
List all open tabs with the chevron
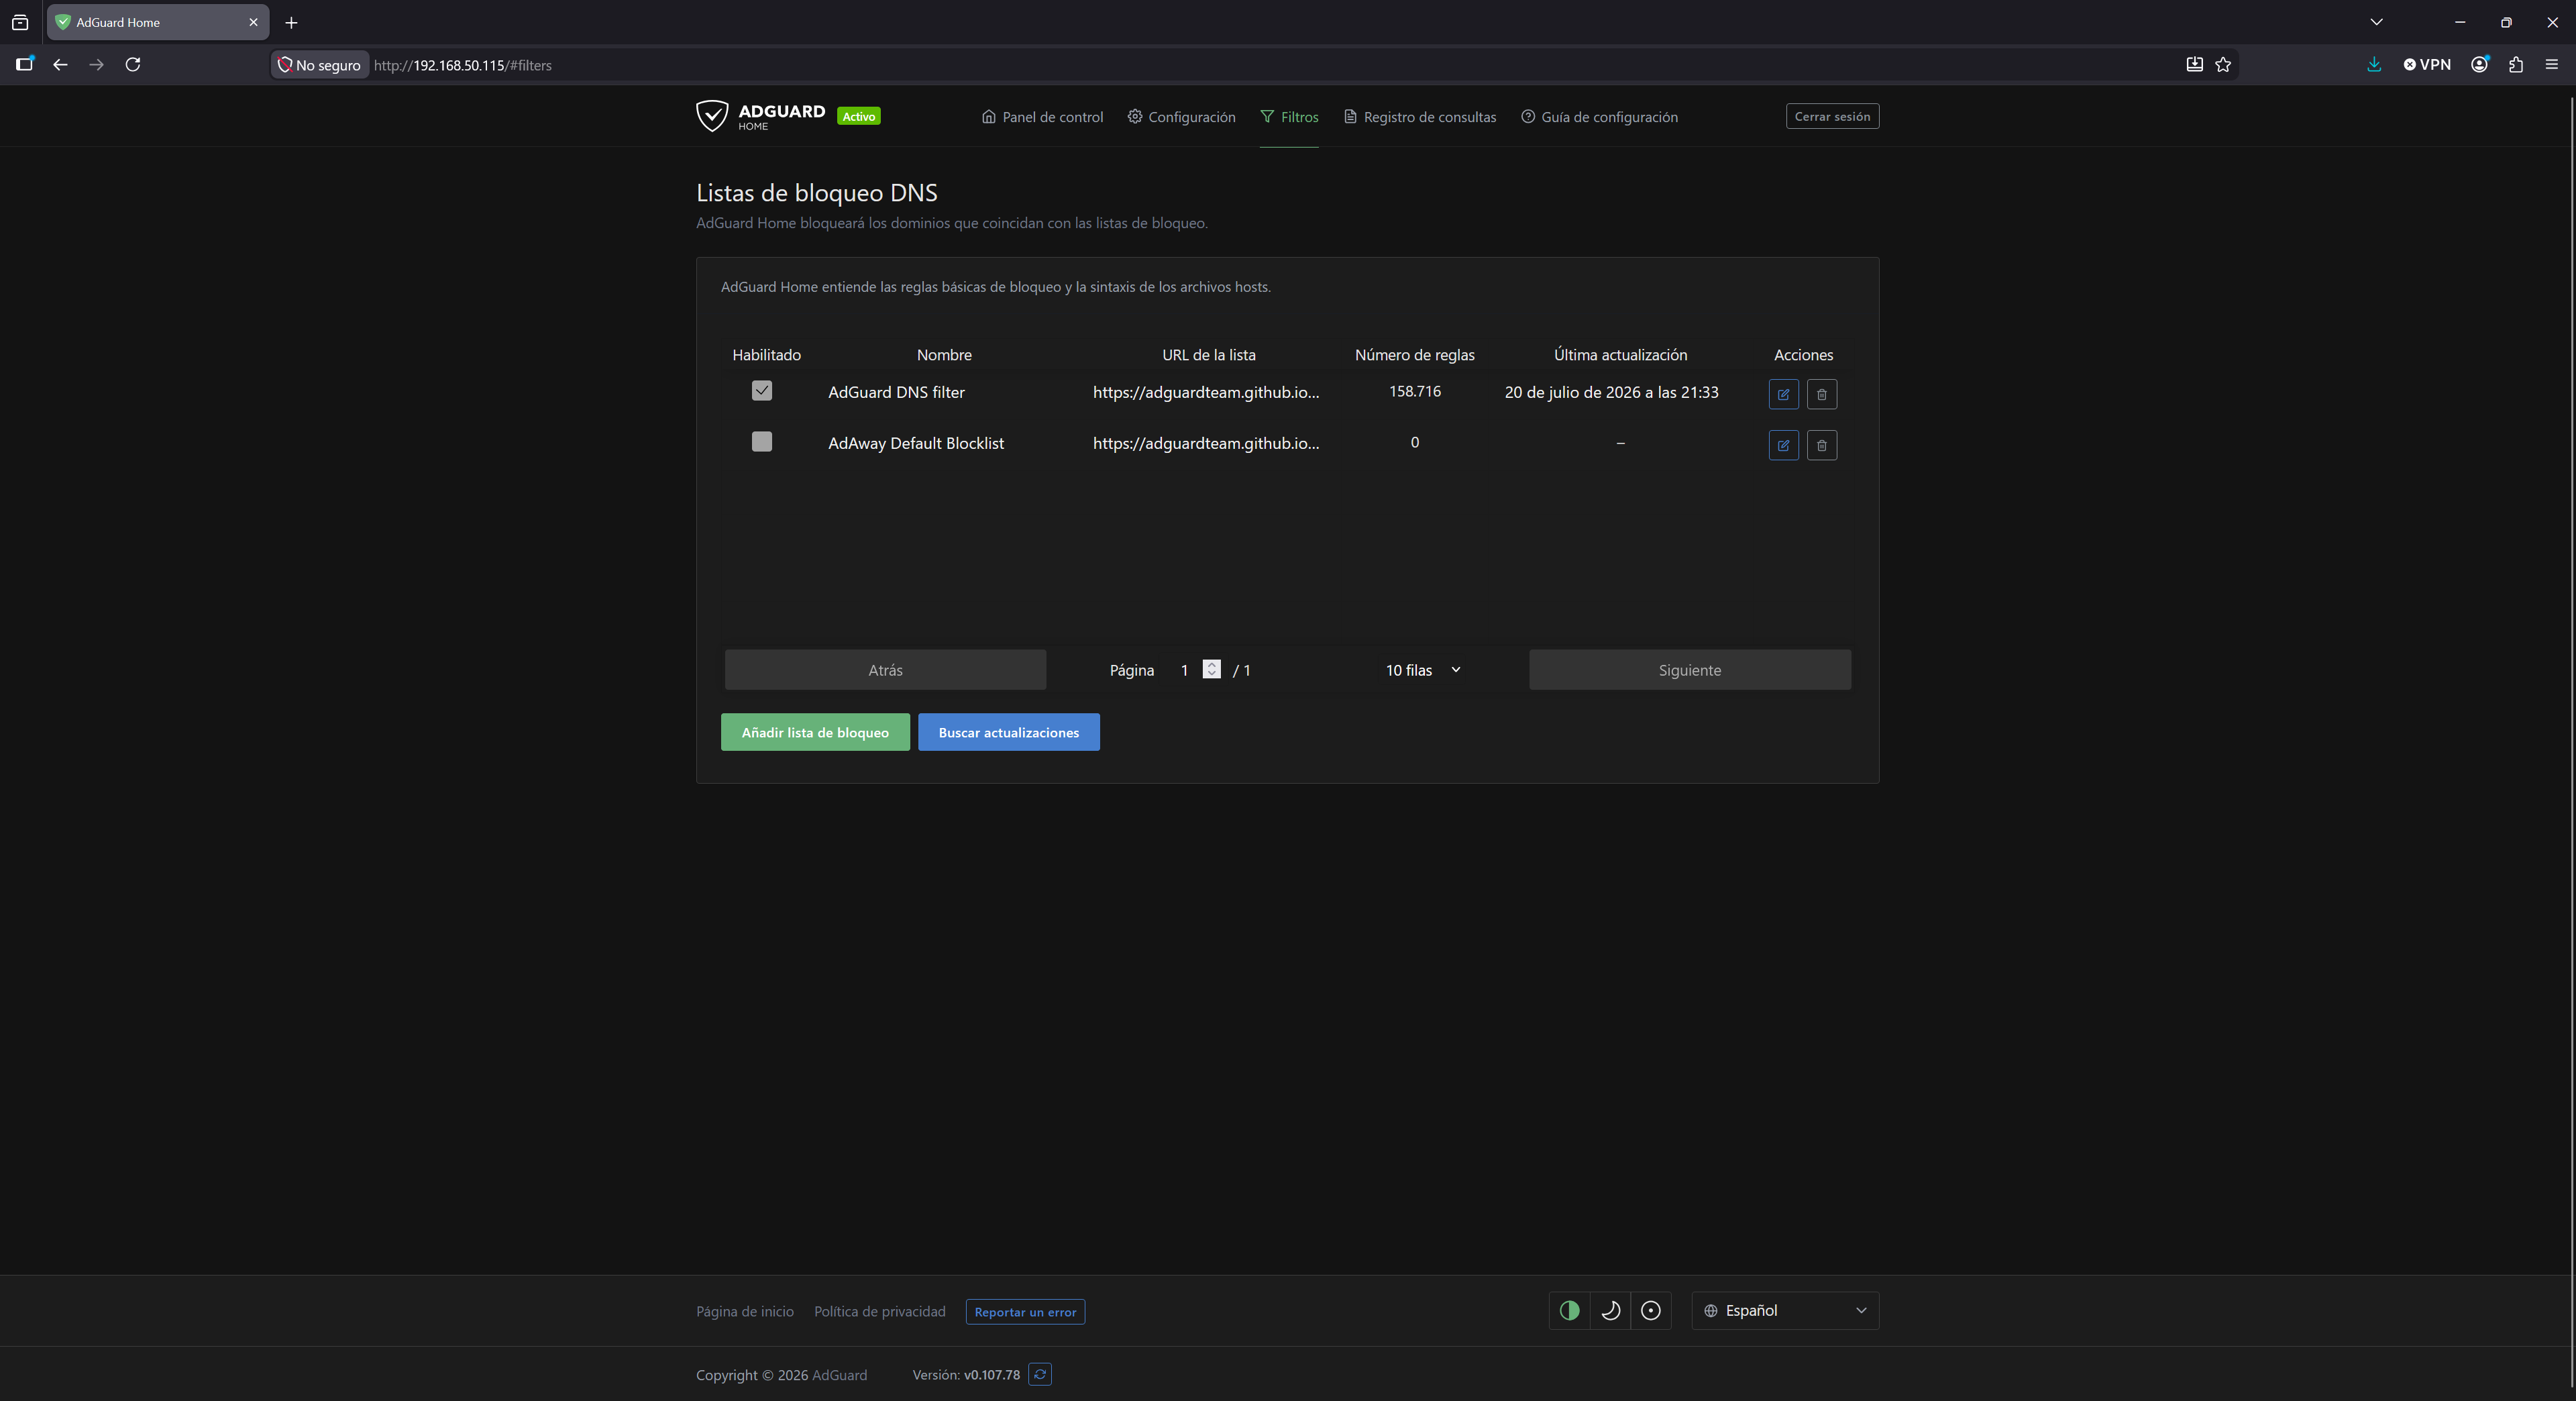(x=2377, y=22)
